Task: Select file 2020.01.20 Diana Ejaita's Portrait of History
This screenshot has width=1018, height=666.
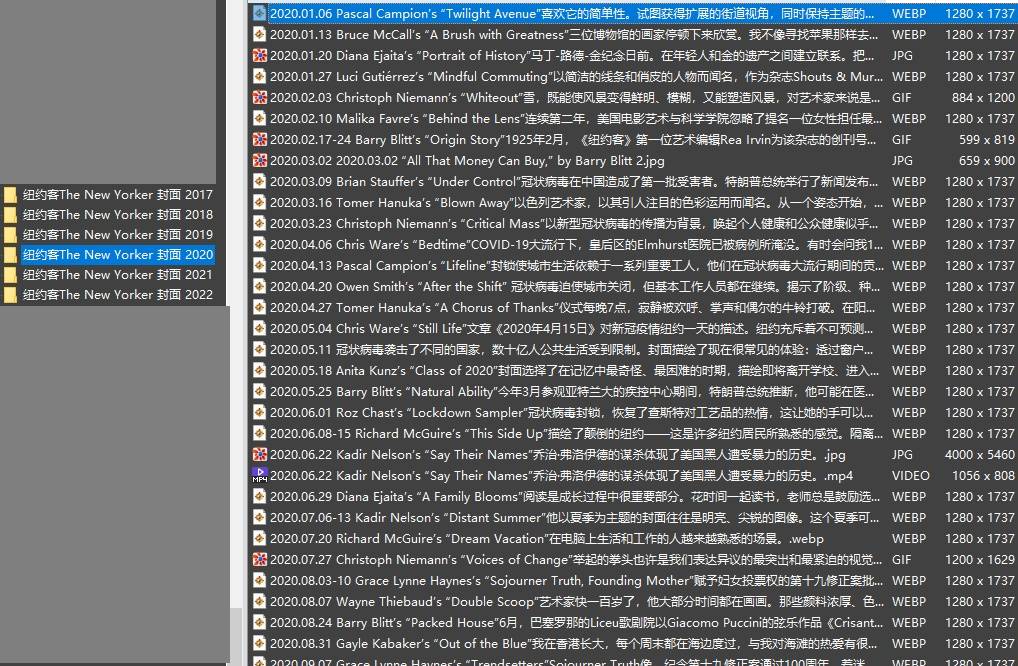Action: click(x=572, y=55)
